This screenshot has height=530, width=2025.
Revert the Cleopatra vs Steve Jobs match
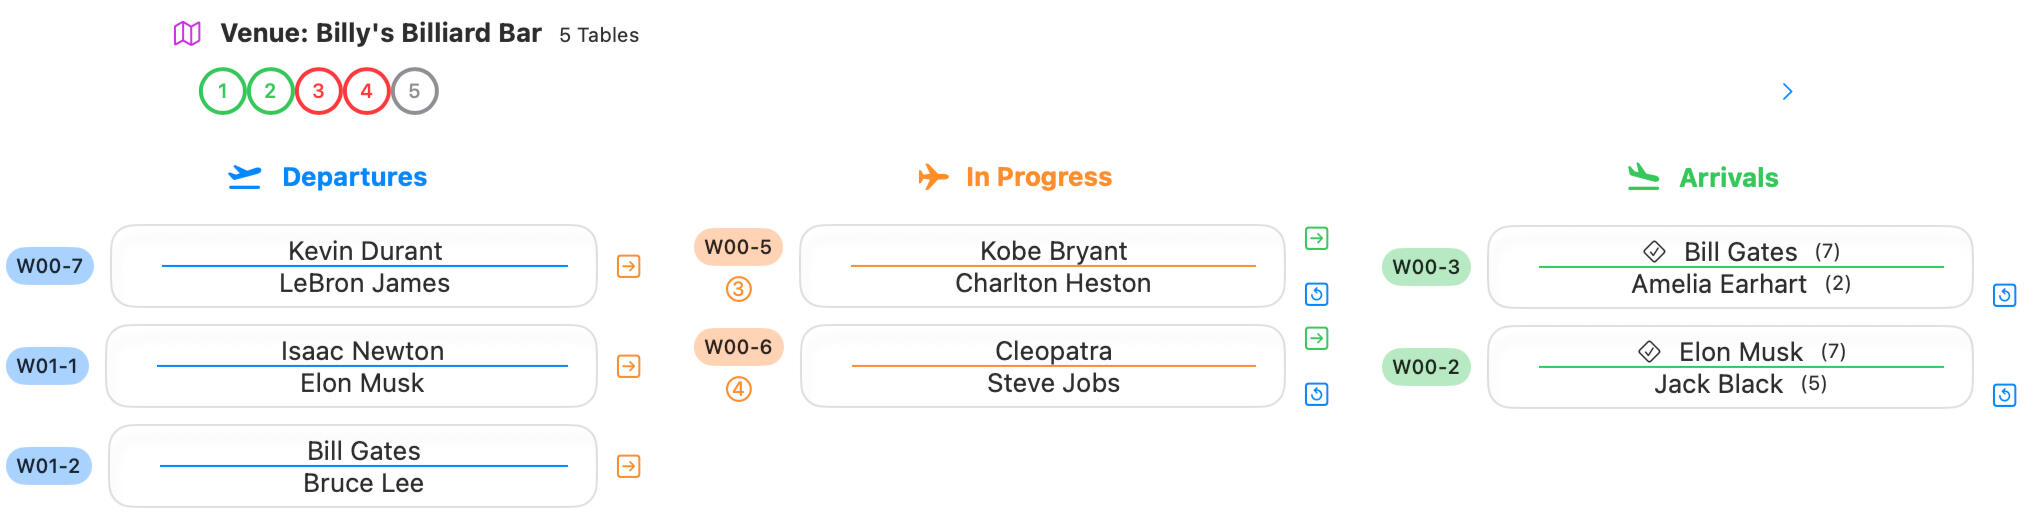coord(1316,394)
